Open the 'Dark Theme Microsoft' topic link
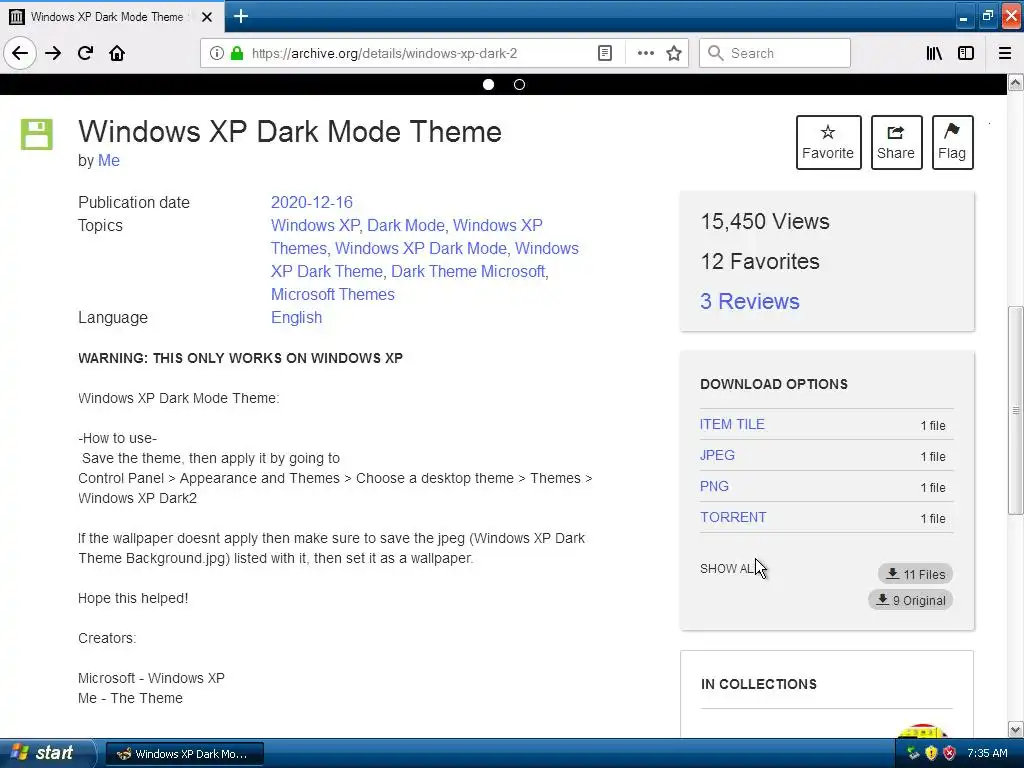Screen dimensions: 1024x768 point(468,272)
